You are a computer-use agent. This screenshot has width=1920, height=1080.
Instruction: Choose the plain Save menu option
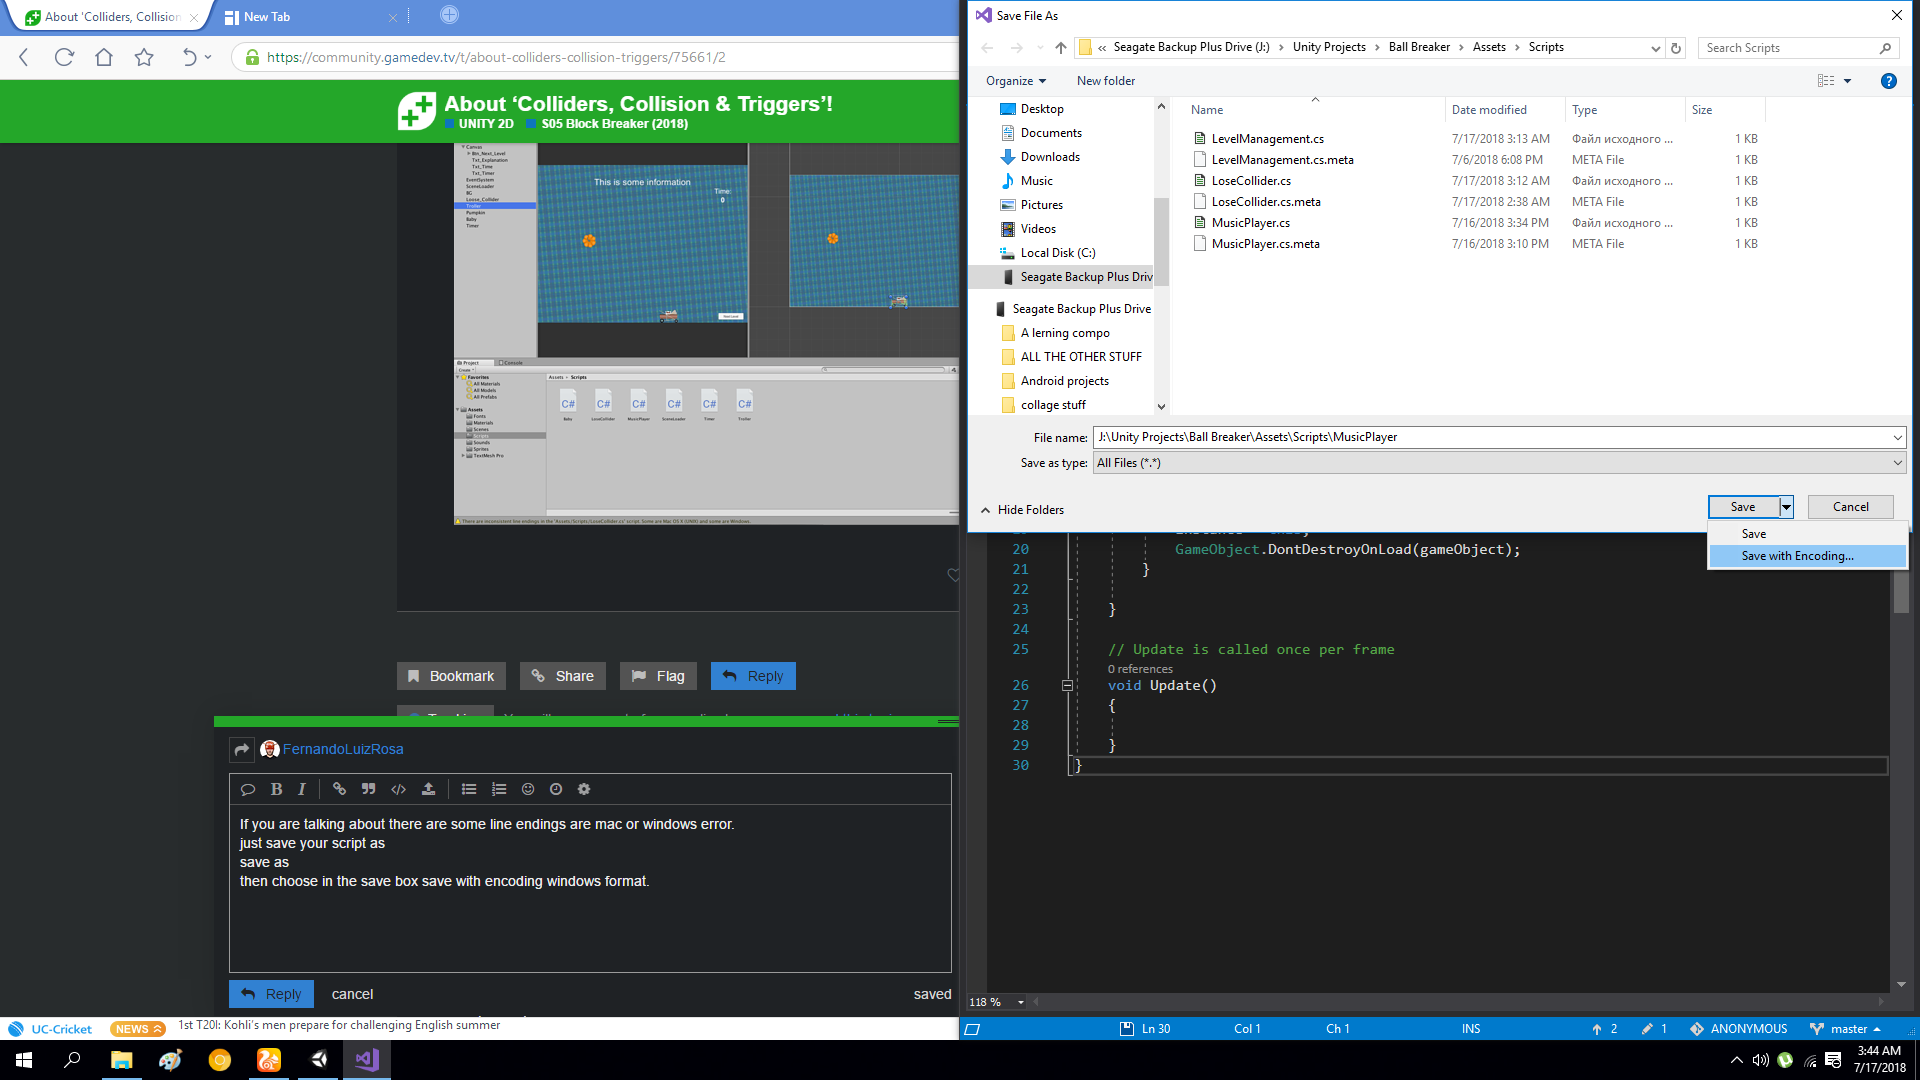coord(1807,534)
